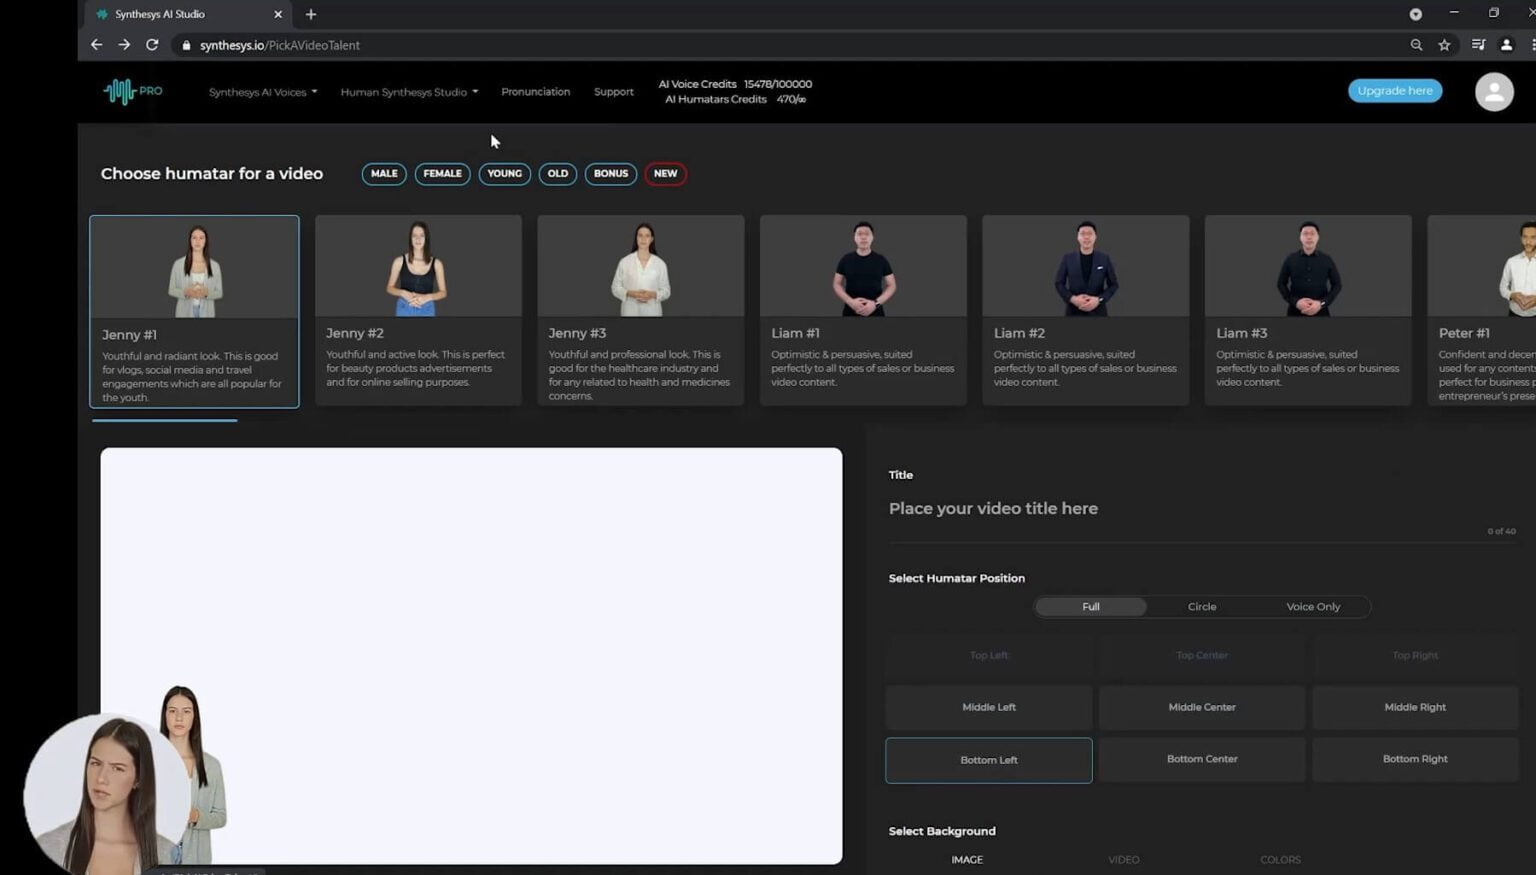Click the browser zoom magnifier icon
This screenshot has height=875, width=1536.
[x=1416, y=45]
